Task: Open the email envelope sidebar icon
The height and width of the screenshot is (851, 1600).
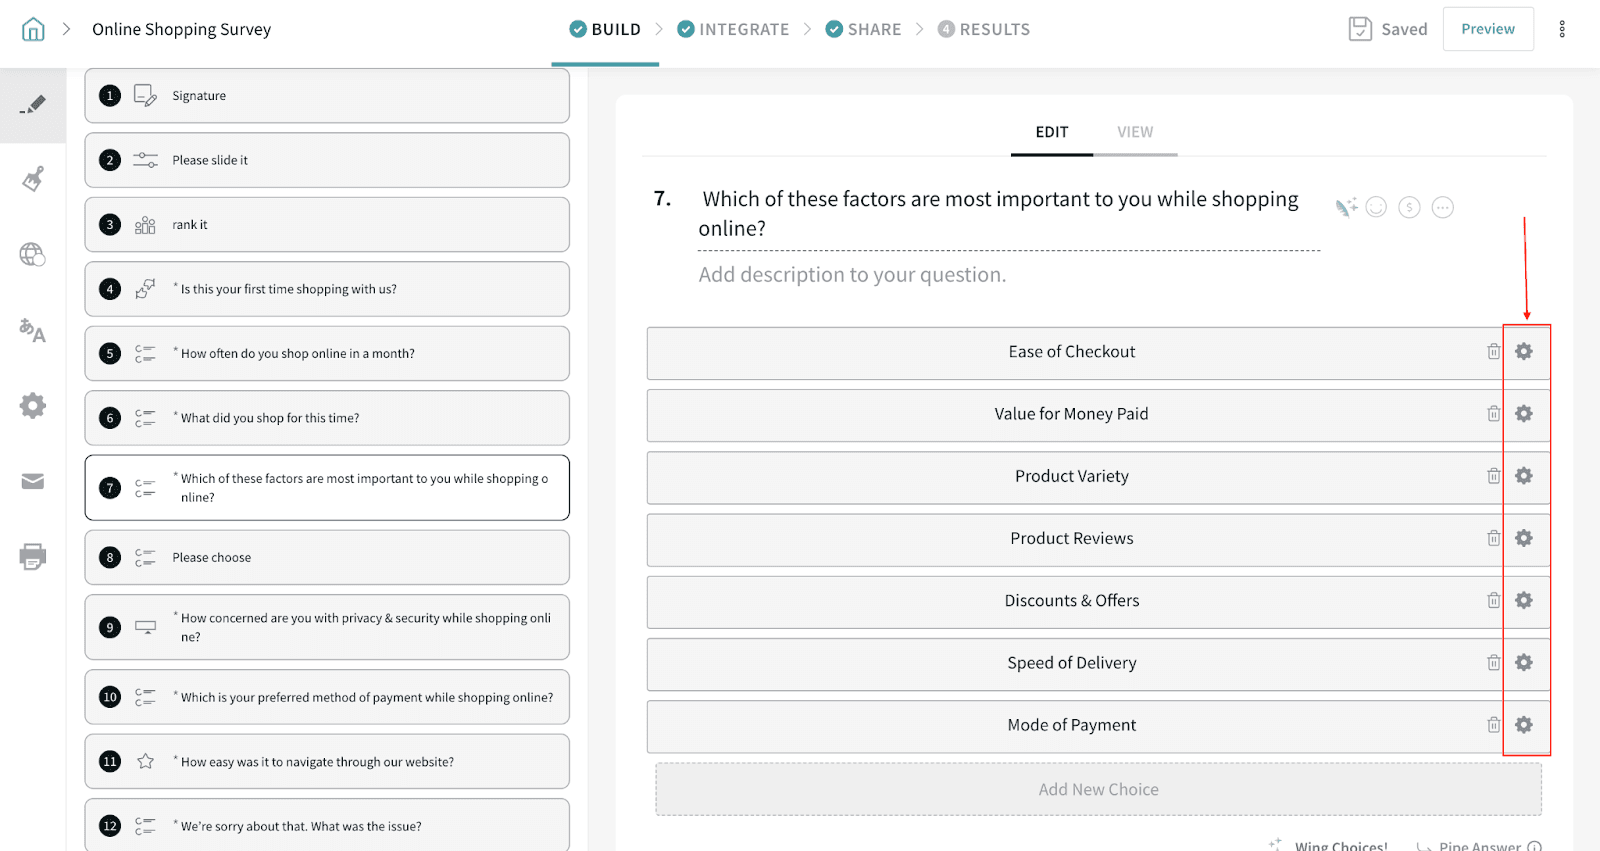Action: 33,482
